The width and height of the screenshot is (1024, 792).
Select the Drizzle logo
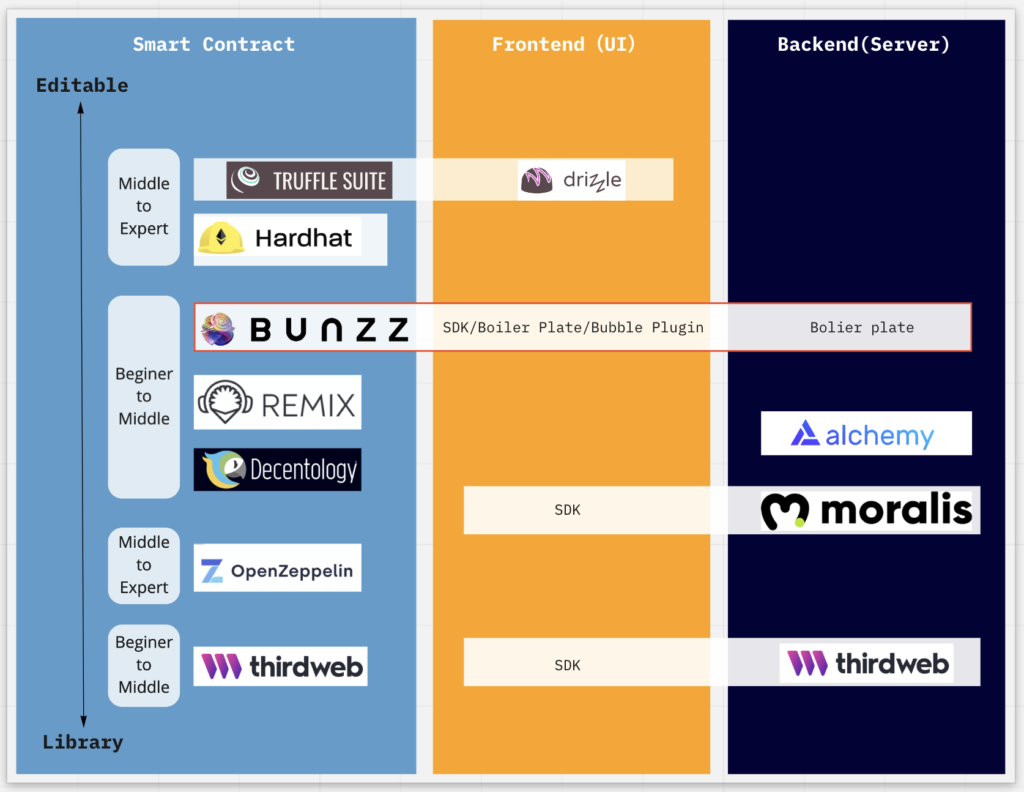571,180
